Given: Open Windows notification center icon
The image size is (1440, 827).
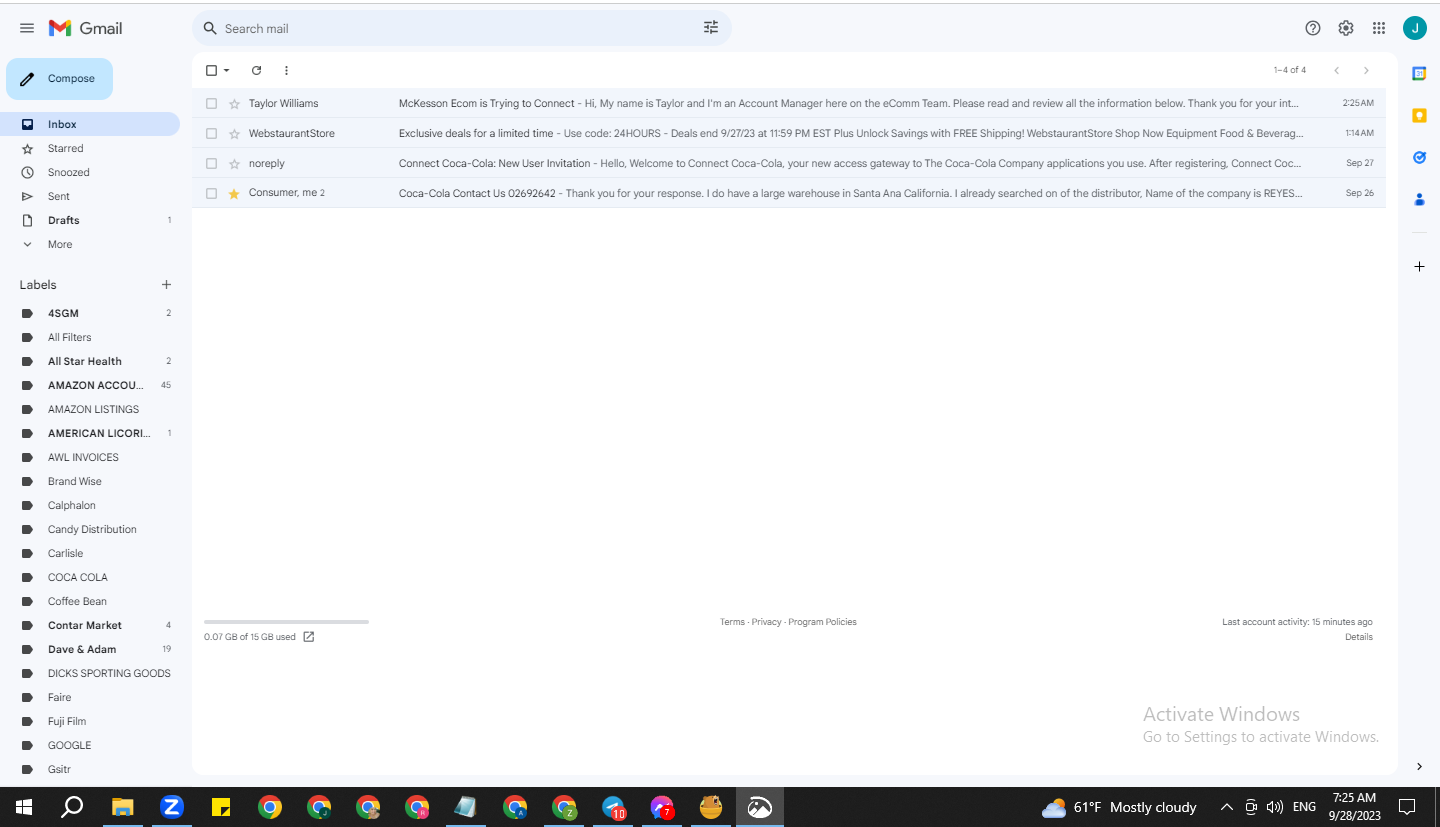Looking at the screenshot, I should coord(1407,807).
